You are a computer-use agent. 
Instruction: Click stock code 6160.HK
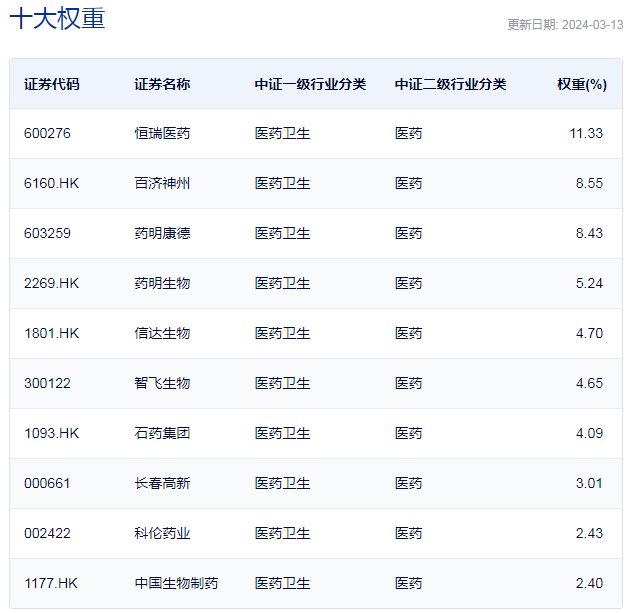[x=52, y=183]
